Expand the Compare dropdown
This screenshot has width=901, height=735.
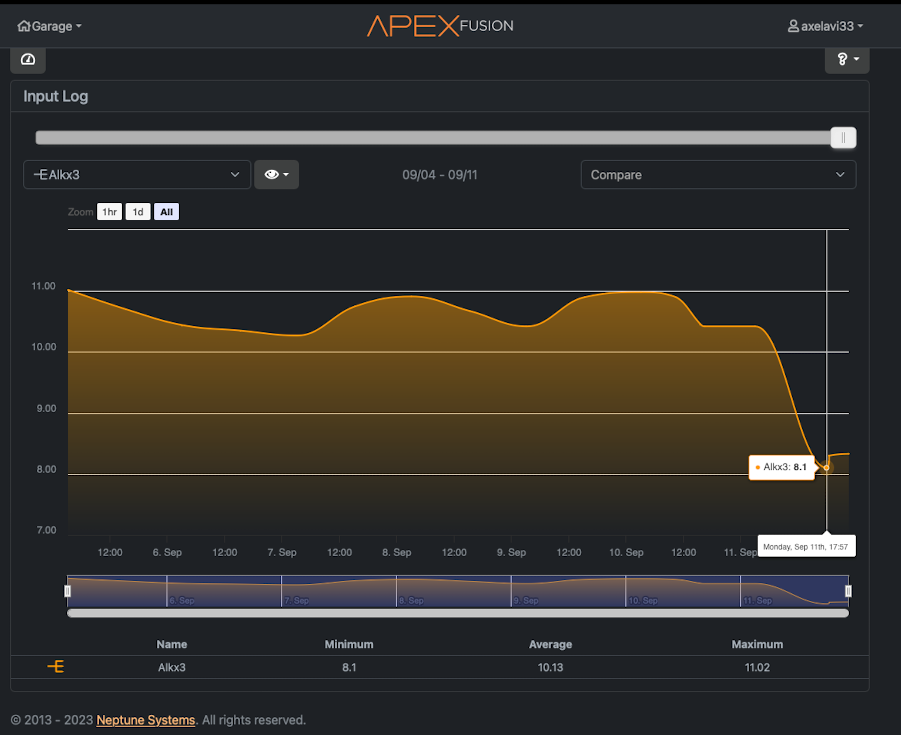718,175
